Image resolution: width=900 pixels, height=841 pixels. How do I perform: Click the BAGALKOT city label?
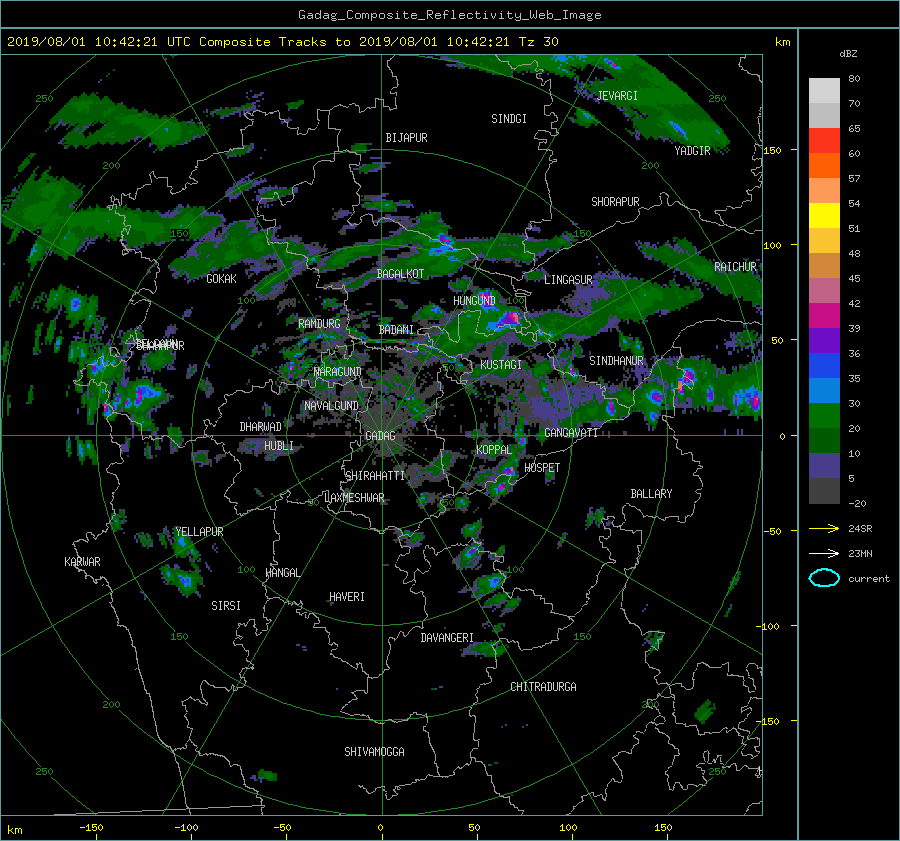coord(400,274)
